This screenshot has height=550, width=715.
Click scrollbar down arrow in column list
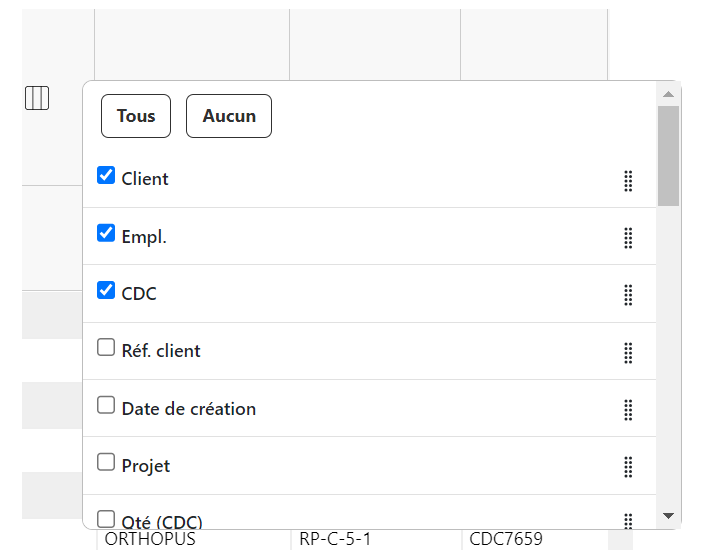pos(668,516)
